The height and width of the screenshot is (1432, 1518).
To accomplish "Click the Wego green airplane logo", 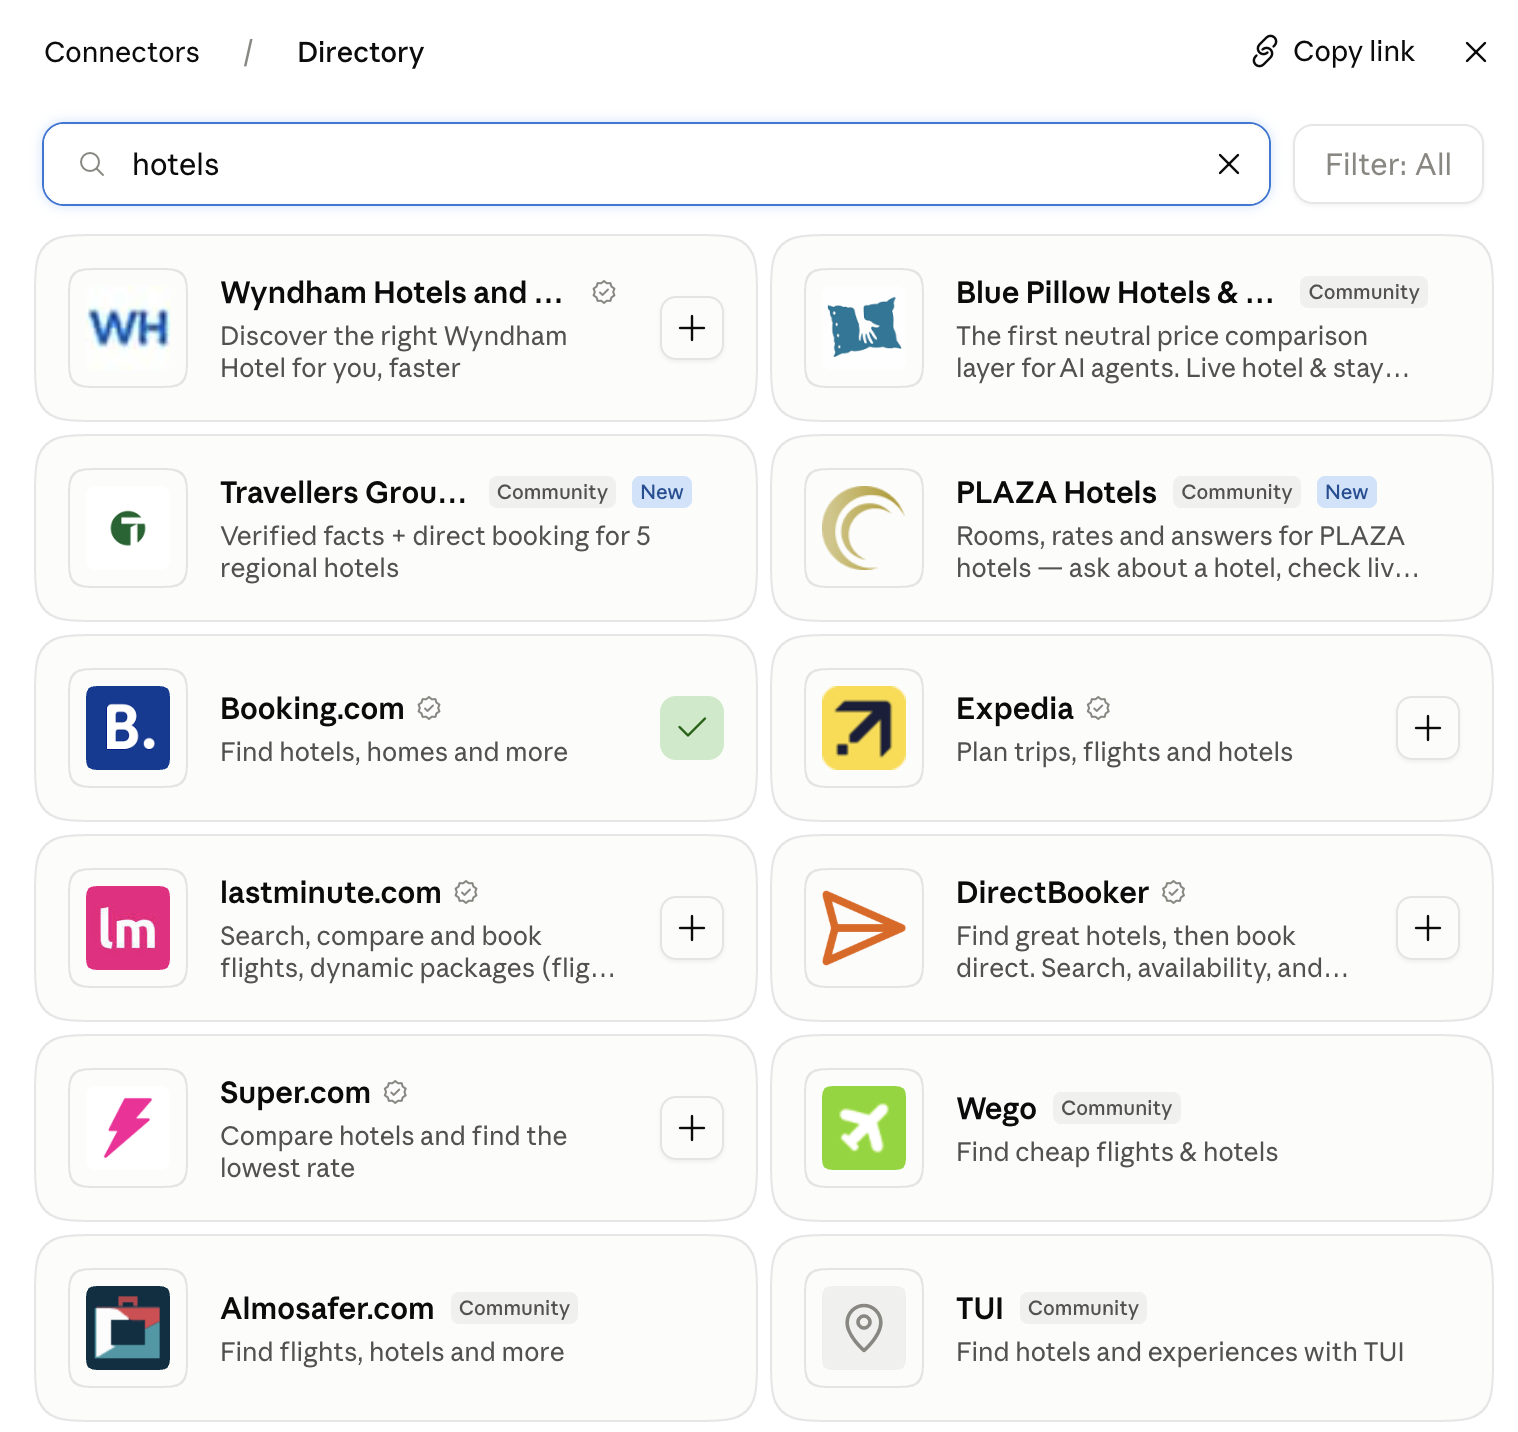I will coord(864,1128).
